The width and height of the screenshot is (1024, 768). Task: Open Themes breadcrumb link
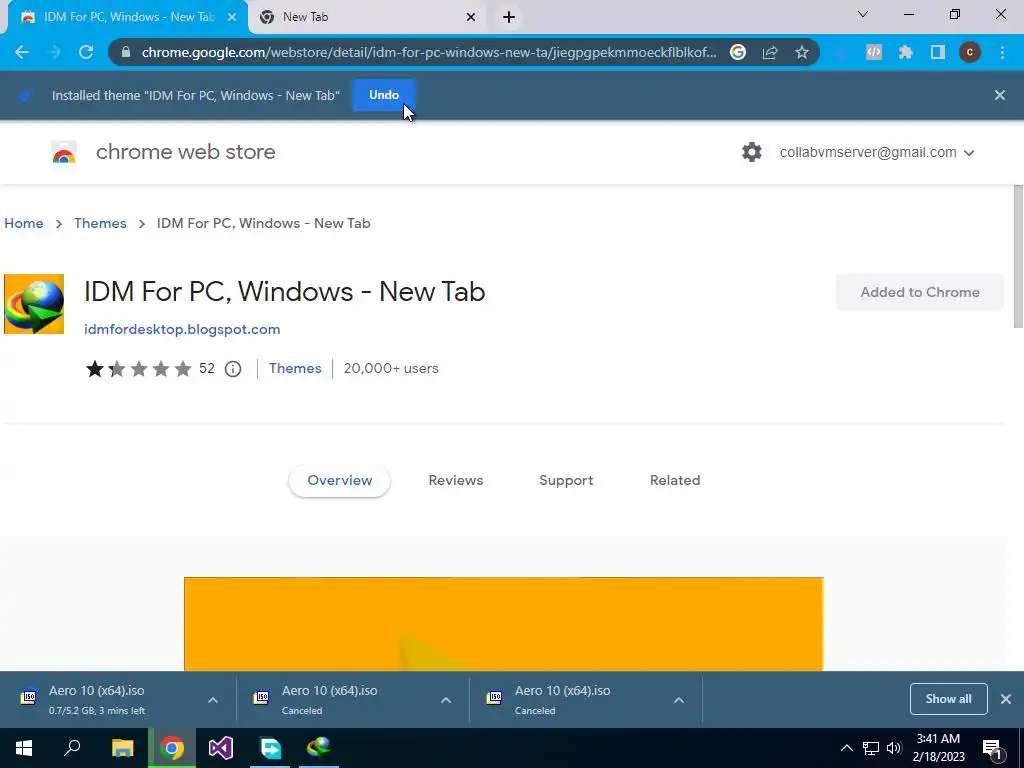[x=100, y=223]
